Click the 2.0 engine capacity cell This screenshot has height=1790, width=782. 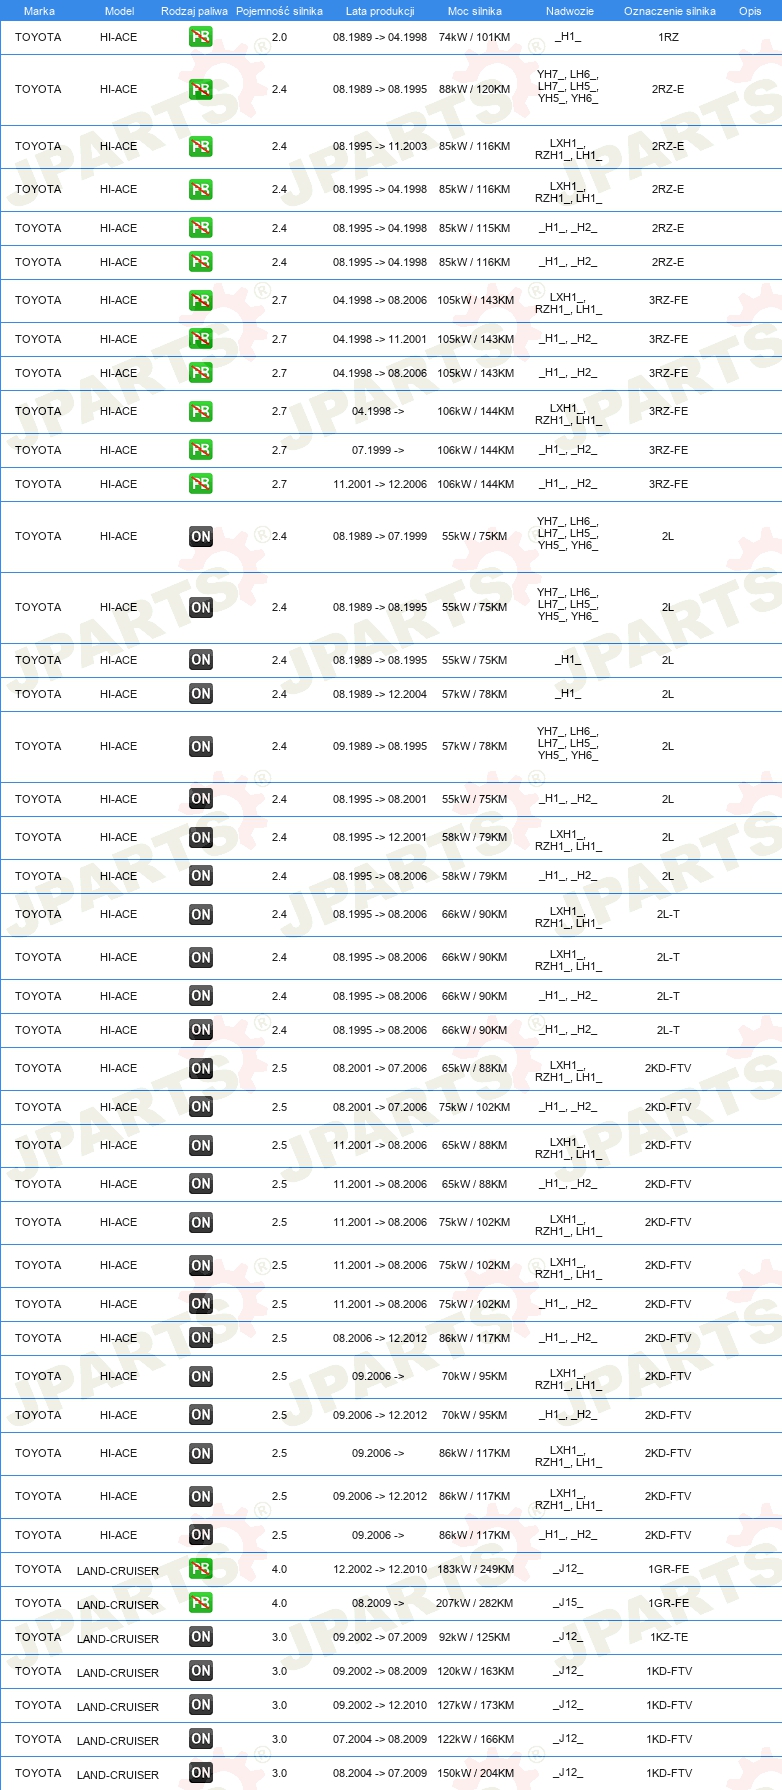tap(279, 37)
